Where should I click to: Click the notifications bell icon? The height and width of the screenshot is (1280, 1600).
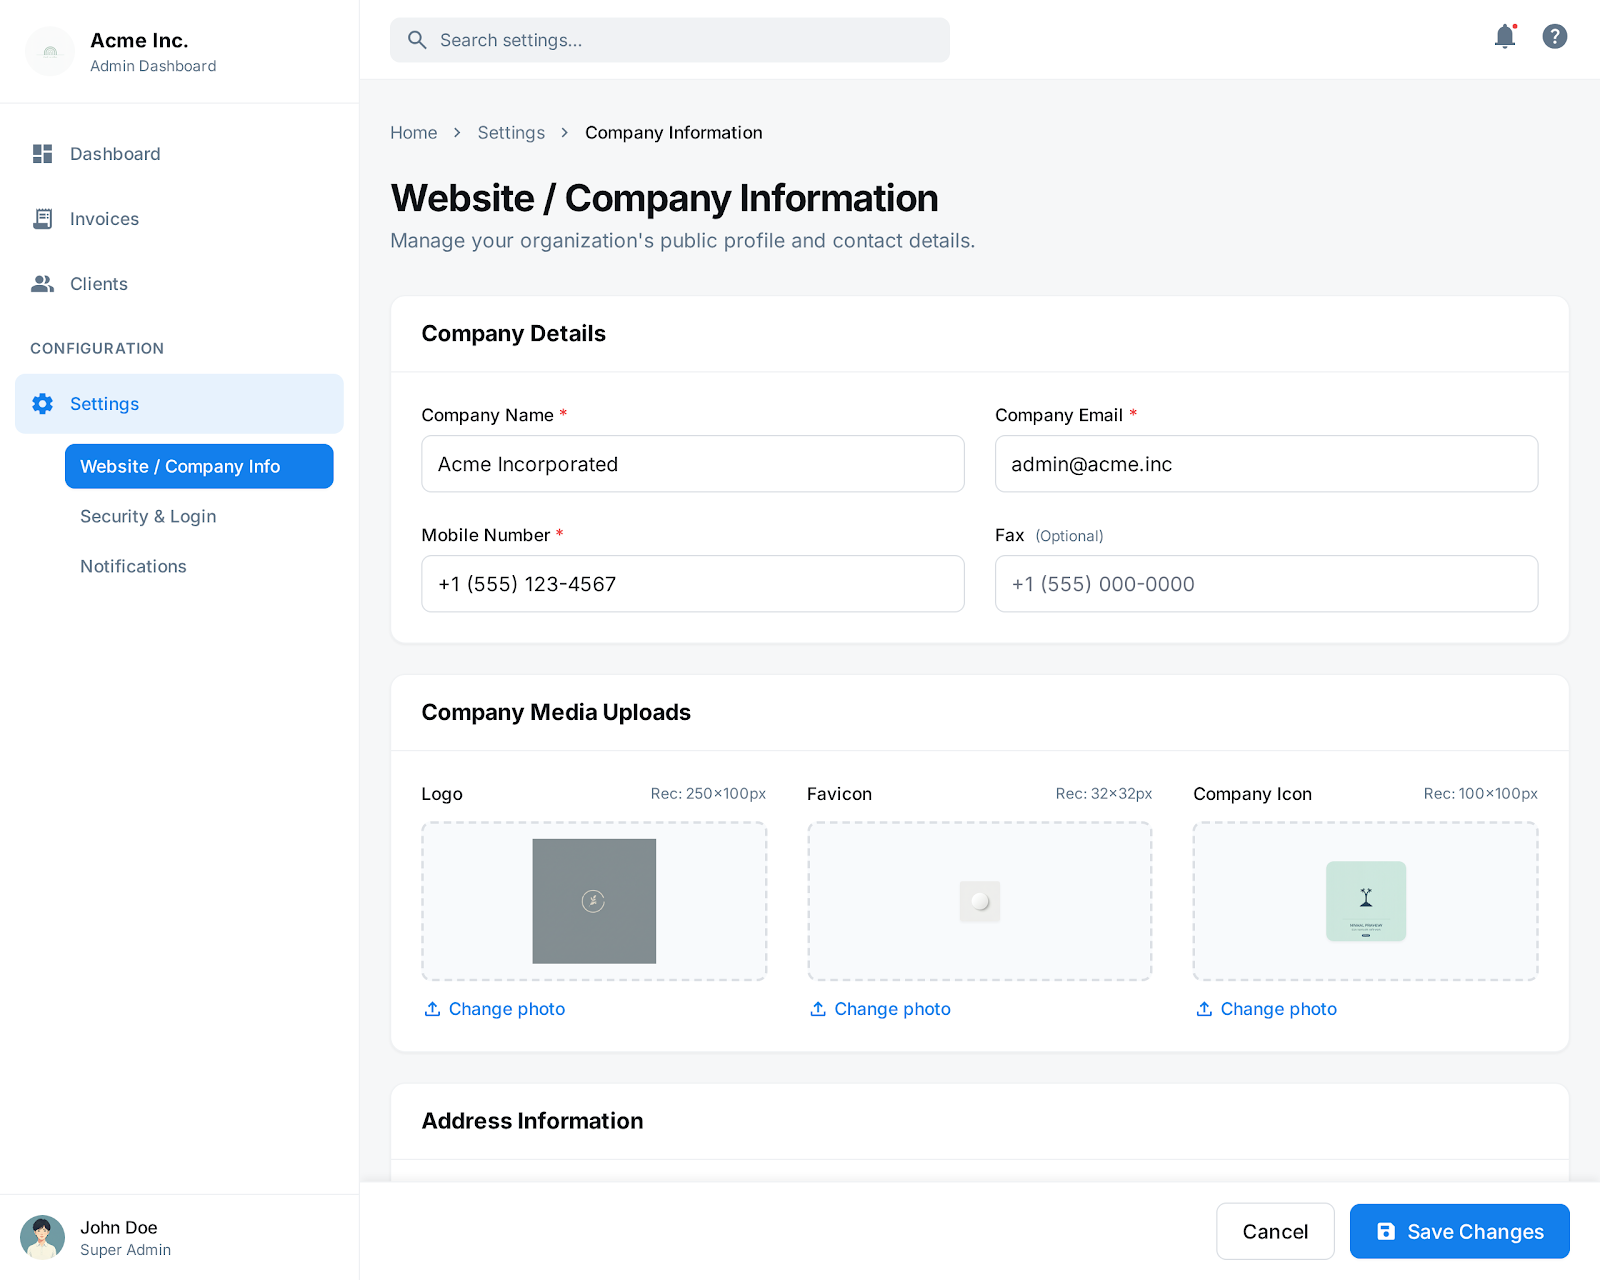point(1504,37)
